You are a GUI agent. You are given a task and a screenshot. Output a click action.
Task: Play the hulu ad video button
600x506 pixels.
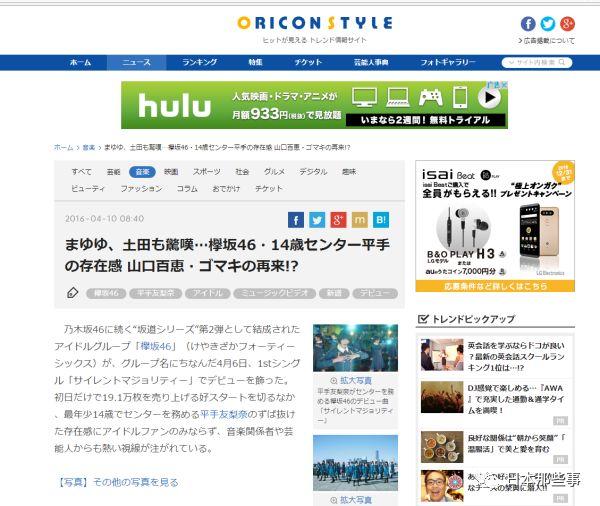tap(489, 97)
